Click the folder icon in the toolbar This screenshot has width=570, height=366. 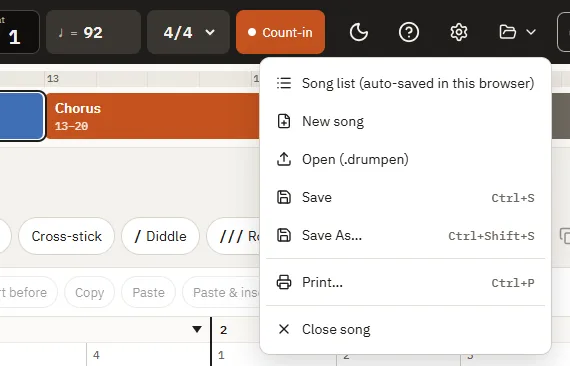point(507,32)
